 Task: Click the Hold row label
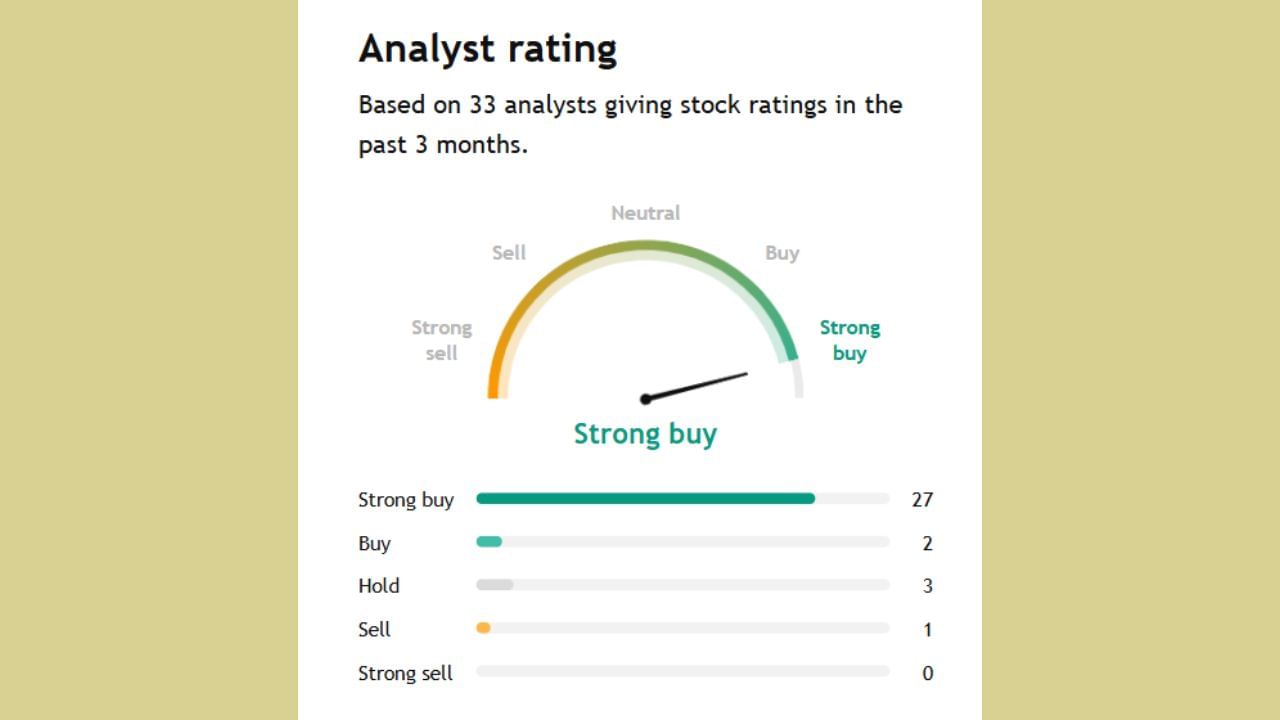(x=379, y=586)
